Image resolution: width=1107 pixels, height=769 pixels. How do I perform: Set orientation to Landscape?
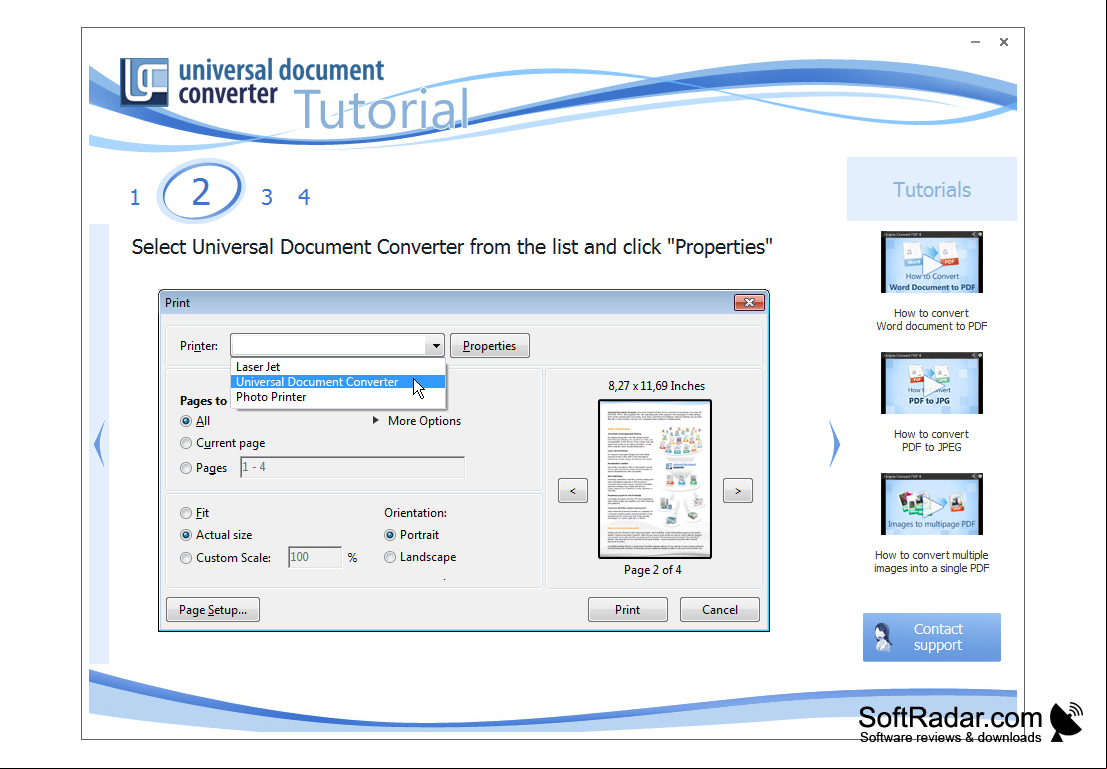click(x=390, y=557)
